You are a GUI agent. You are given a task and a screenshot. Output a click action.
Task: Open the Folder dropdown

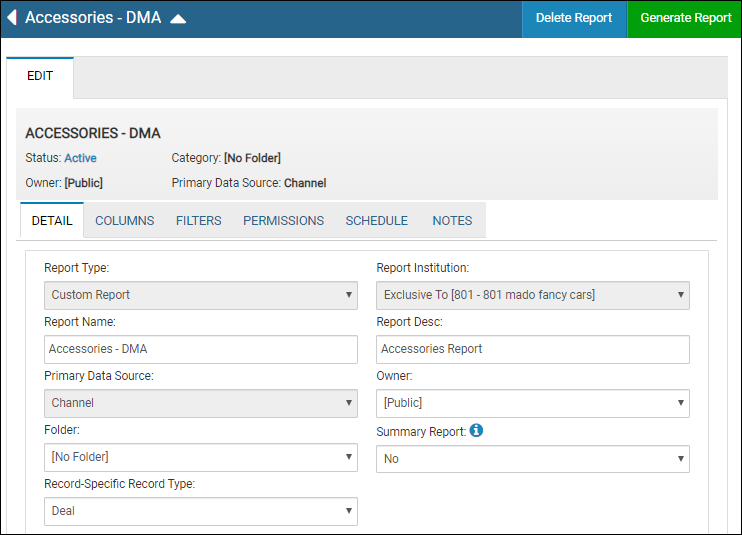point(201,457)
